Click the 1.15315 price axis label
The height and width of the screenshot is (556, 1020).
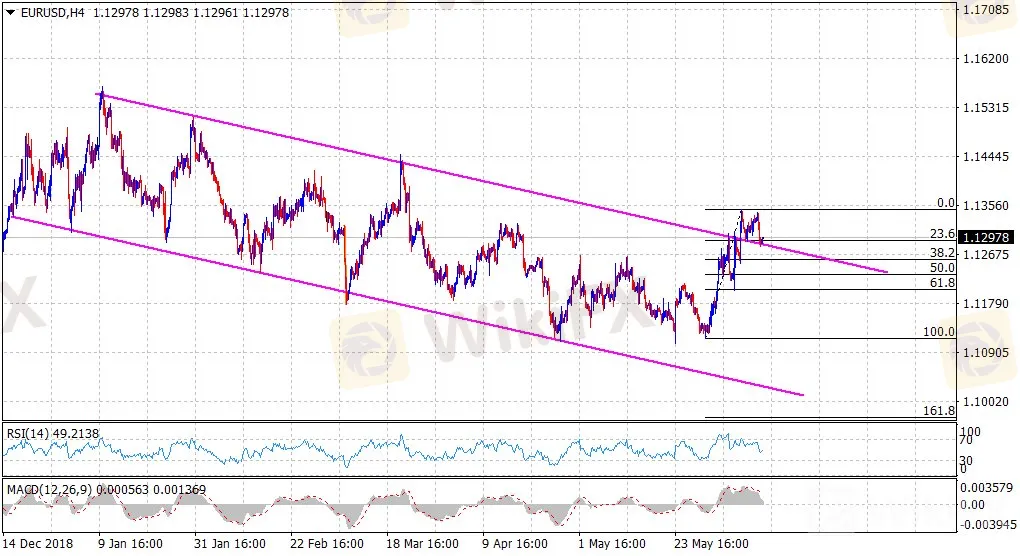pos(986,107)
